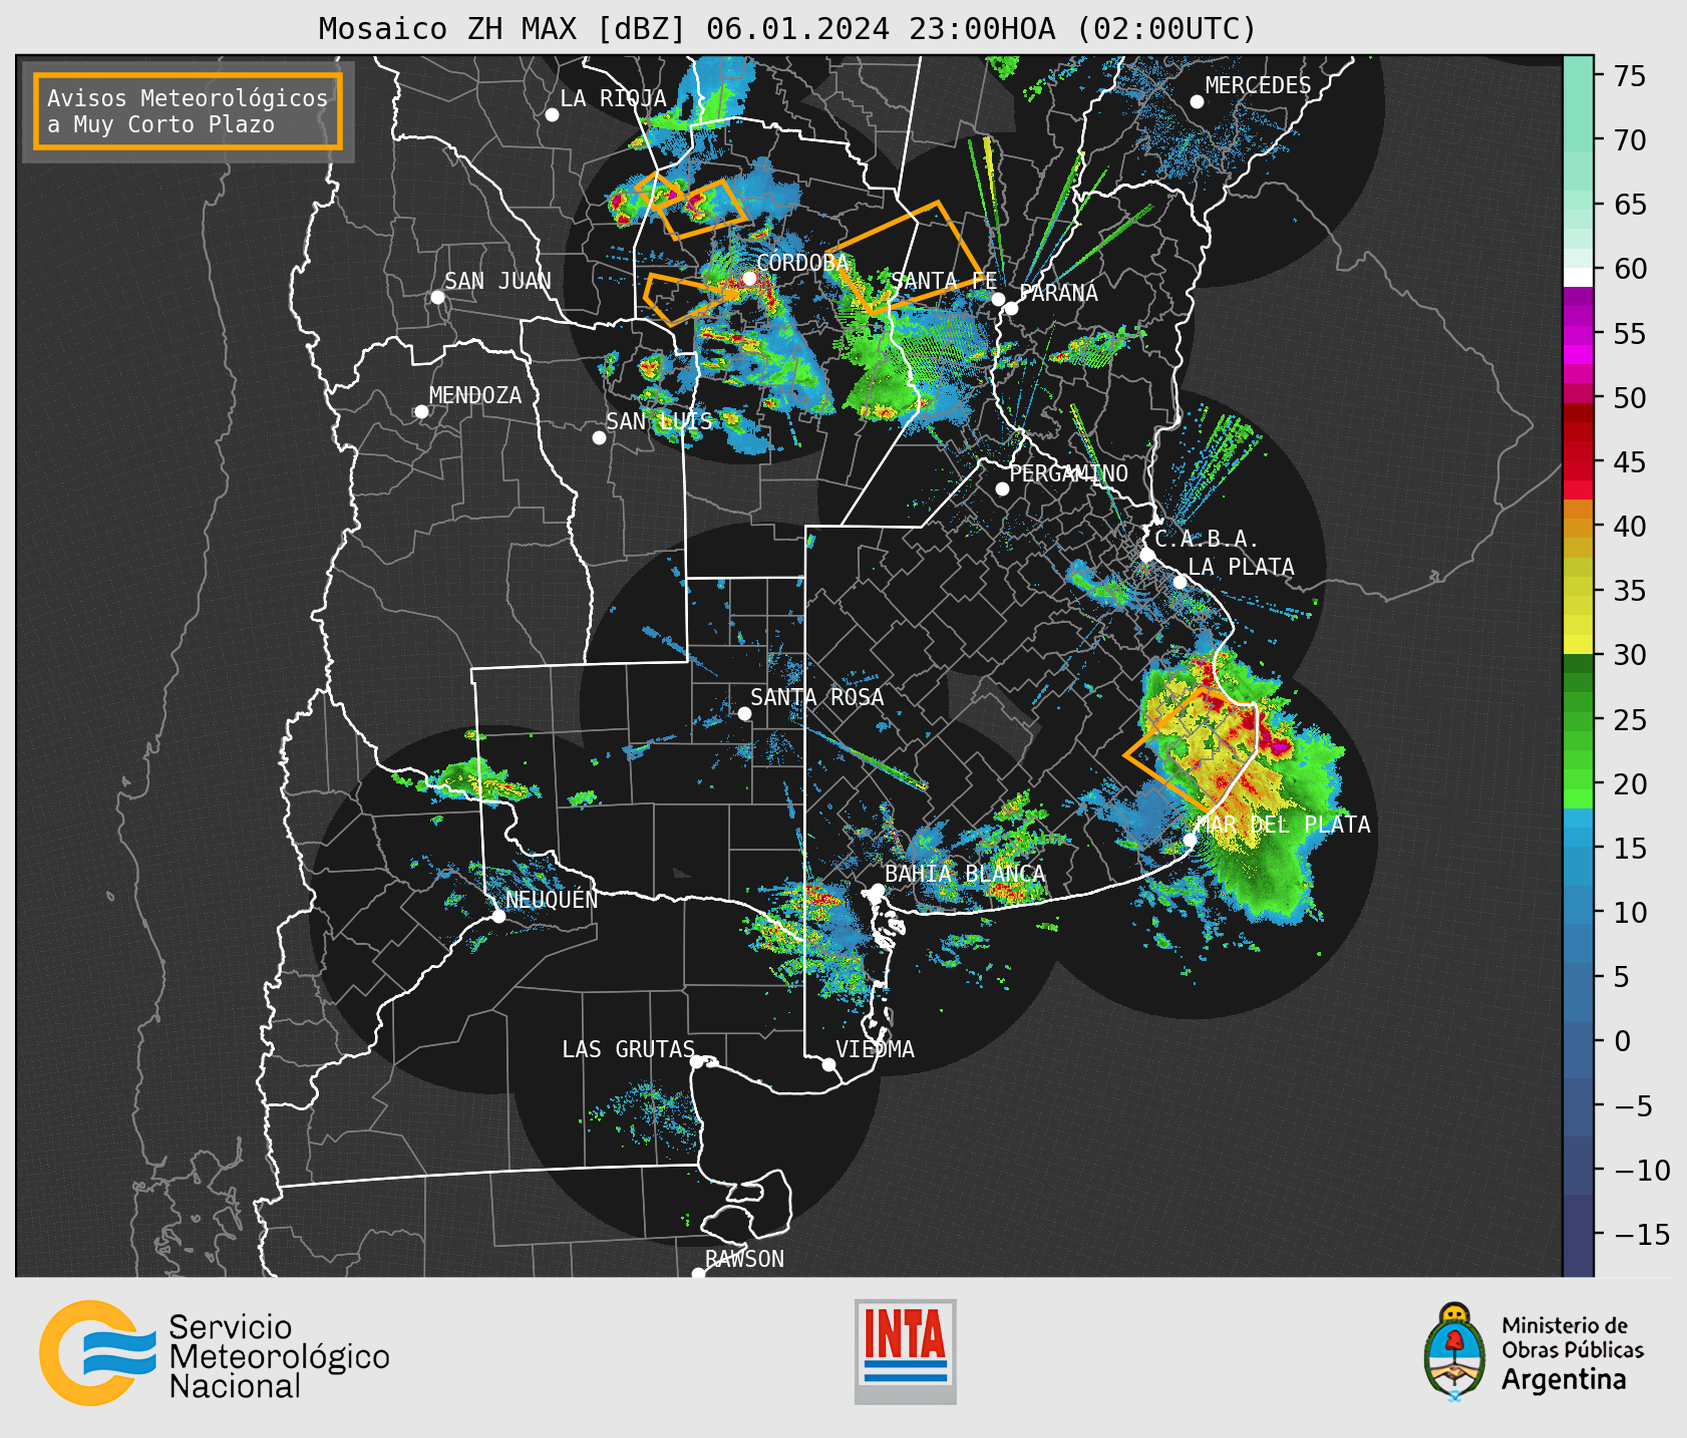Image resolution: width=1687 pixels, height=1438 pixels.
Task: Click the white dot marking Viedma
Action: coord(829,1064)
